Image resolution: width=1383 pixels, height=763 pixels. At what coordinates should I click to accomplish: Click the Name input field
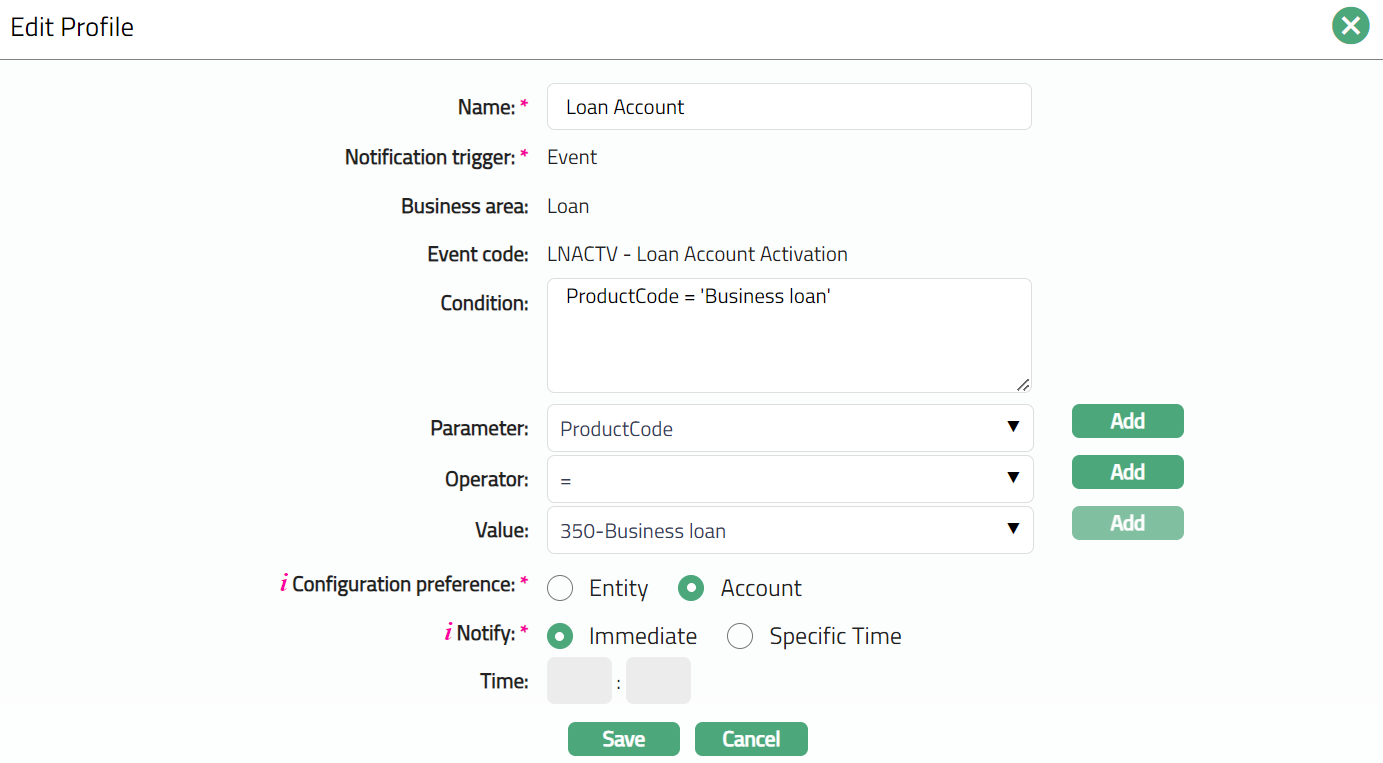point(788,107)
